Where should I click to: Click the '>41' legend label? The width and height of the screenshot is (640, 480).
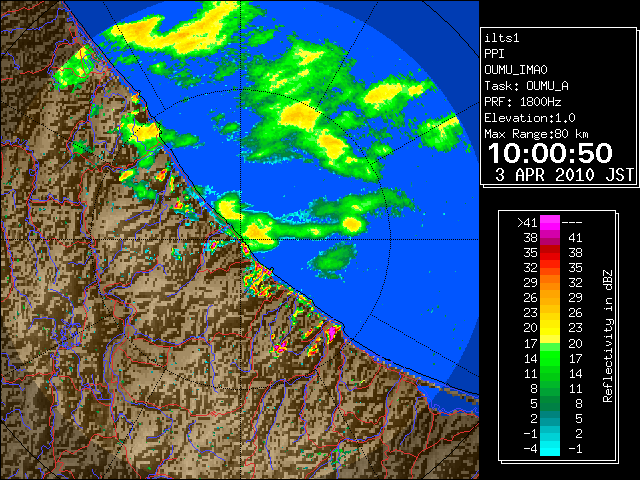pos(527,223)
